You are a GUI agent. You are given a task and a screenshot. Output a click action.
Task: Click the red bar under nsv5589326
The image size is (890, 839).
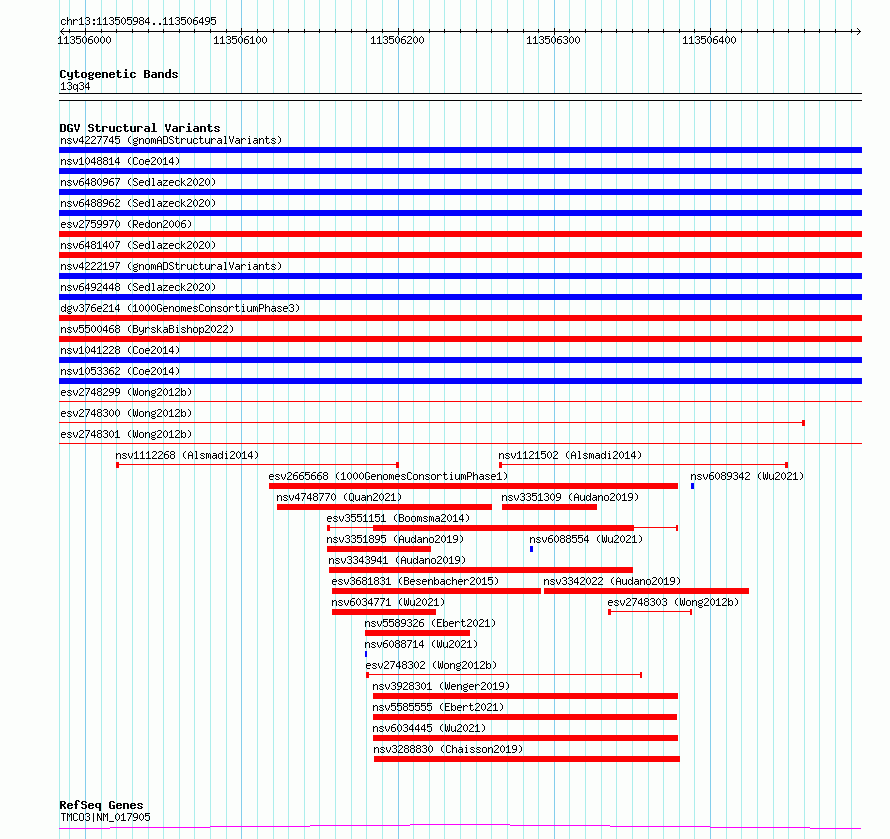point(417,633)
